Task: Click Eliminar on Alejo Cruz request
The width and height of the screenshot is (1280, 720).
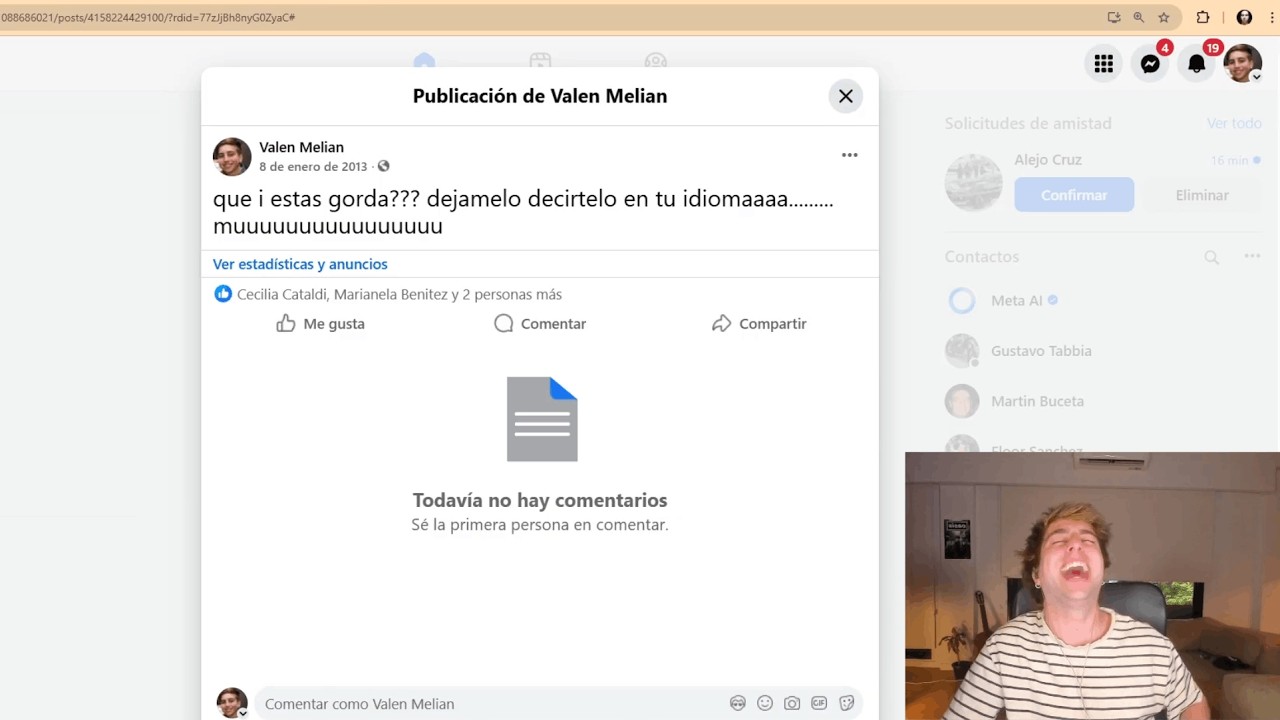Action: click(x=1202, y=195)
